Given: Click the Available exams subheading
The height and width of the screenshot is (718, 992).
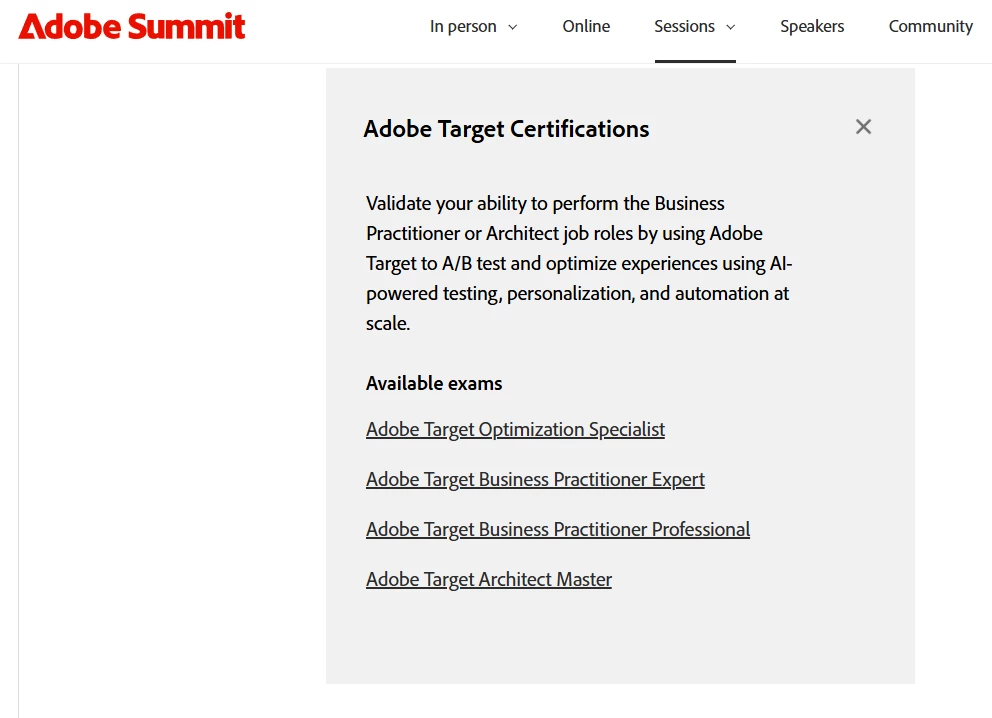Looking at the screenshot, I should click(x=434, y=383).
